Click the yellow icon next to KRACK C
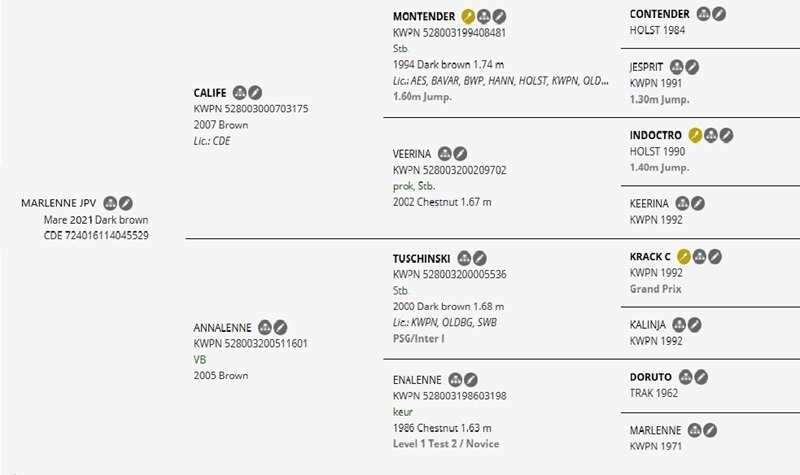800x475 pixels. click(684, 256)
